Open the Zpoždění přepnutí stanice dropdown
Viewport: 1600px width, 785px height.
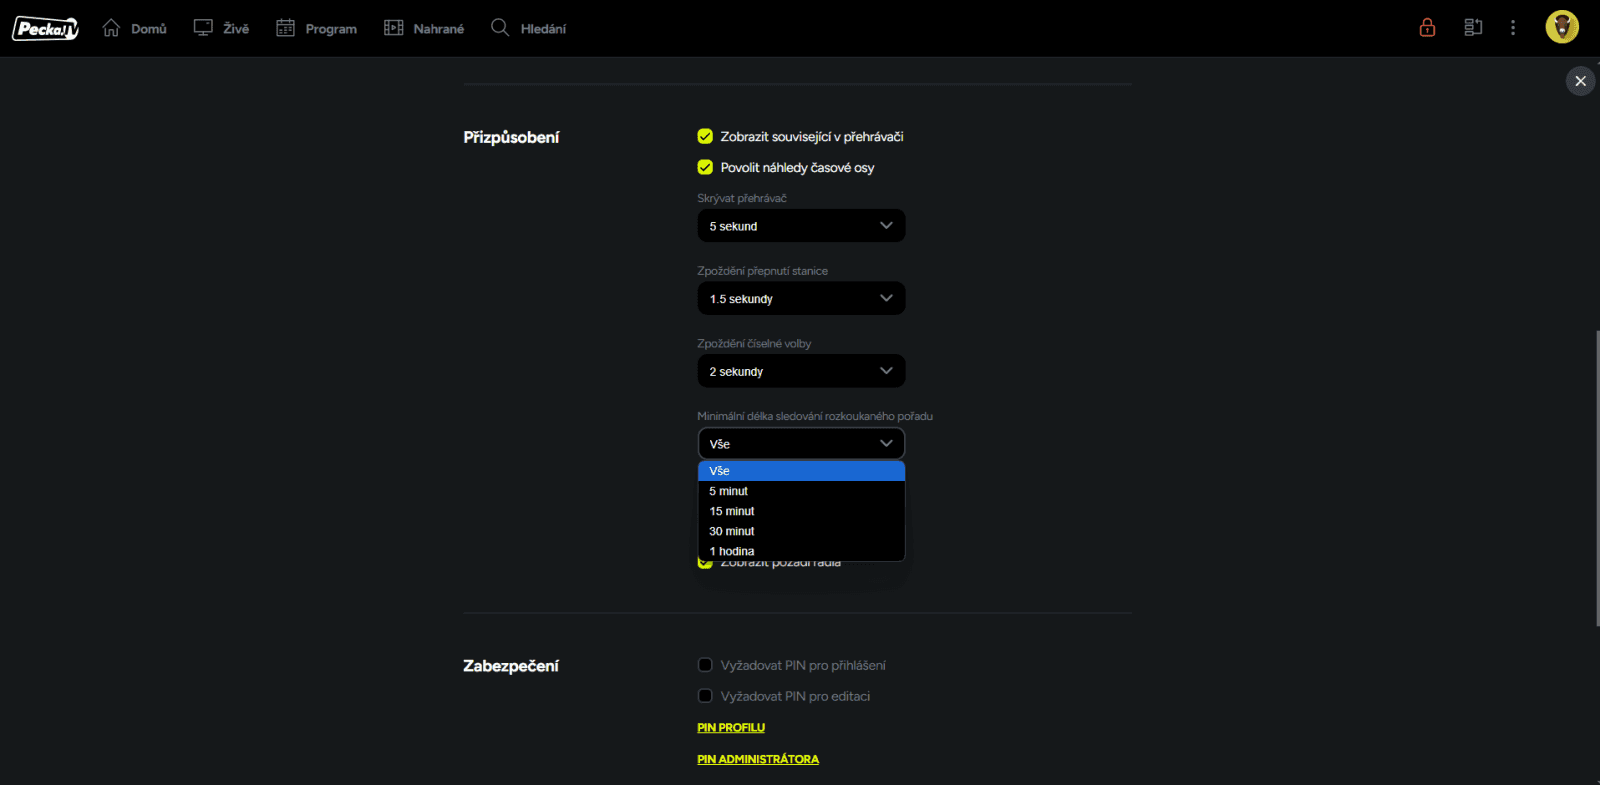pyautogui.click(x=801, y=298)
